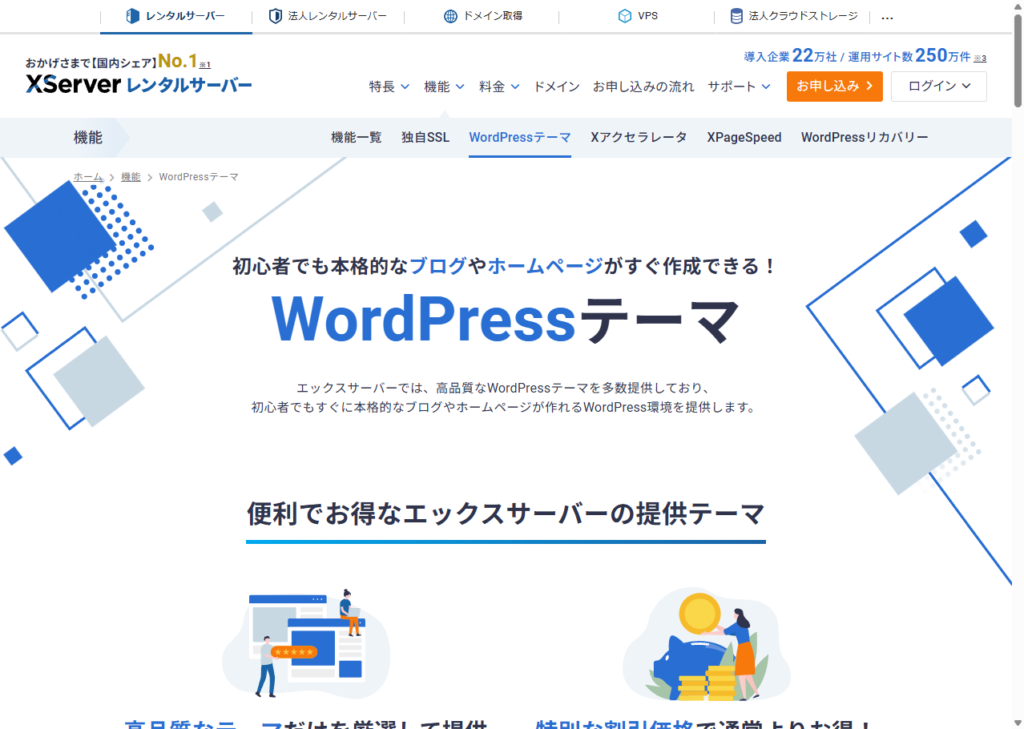
Task: Click the 便利でお得なエックスサーバーの提供テーマ heading
Action: click(x=505, y=514)
